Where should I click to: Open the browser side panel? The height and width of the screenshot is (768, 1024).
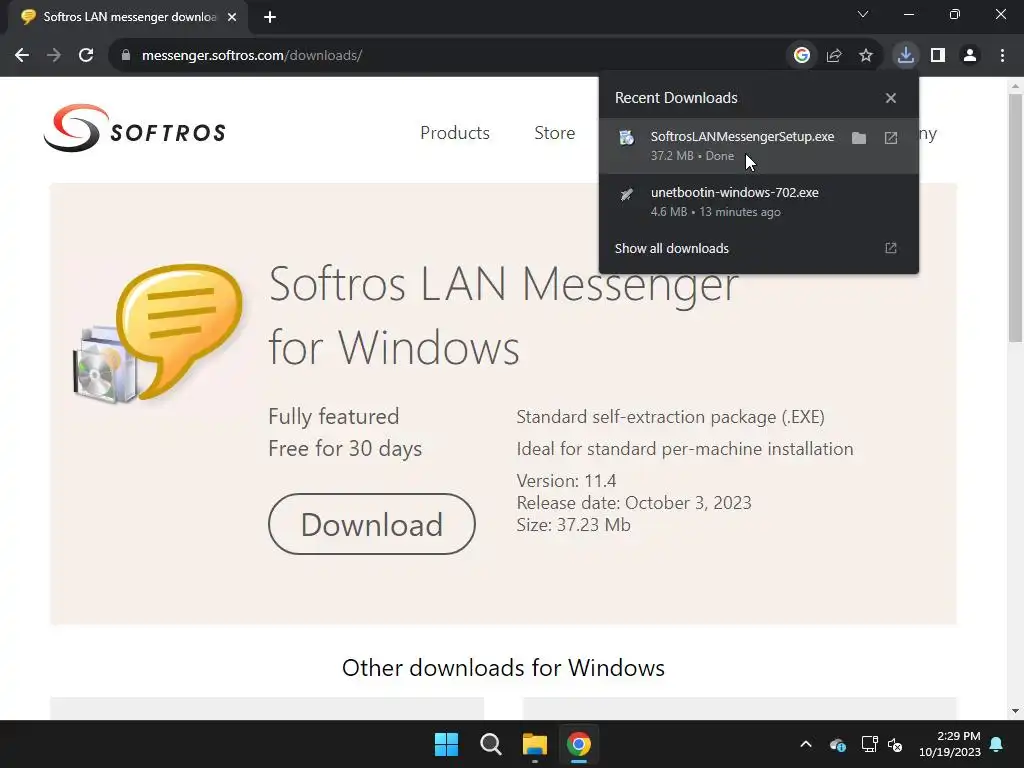click(938, 56)
